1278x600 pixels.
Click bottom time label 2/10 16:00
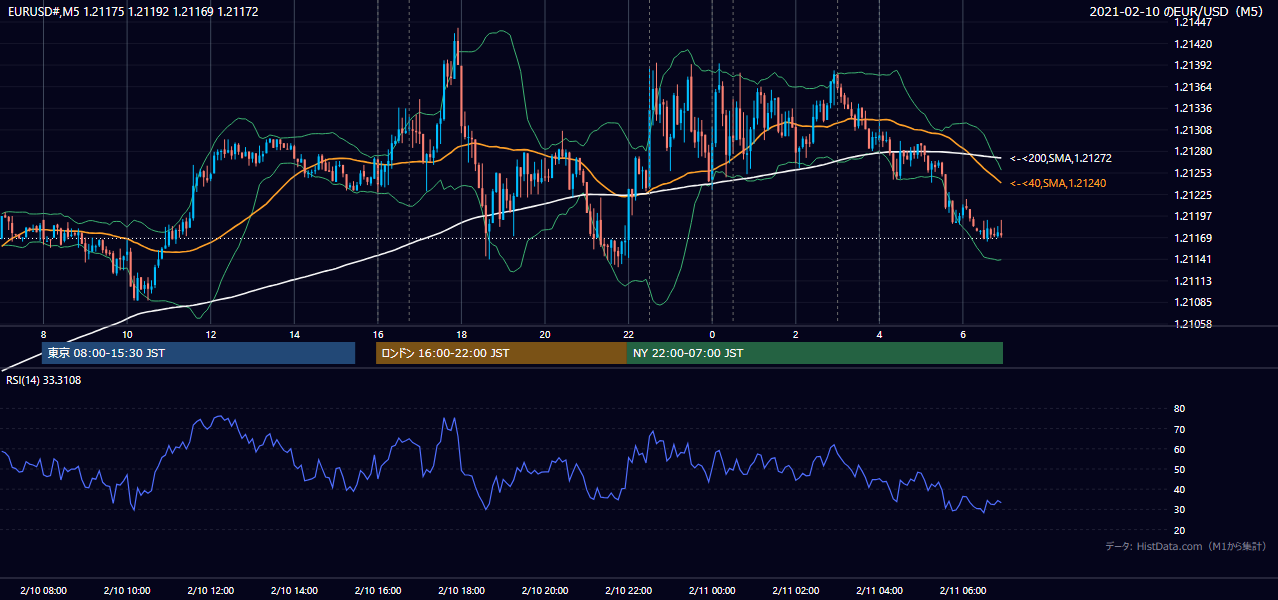click(377, 591)
